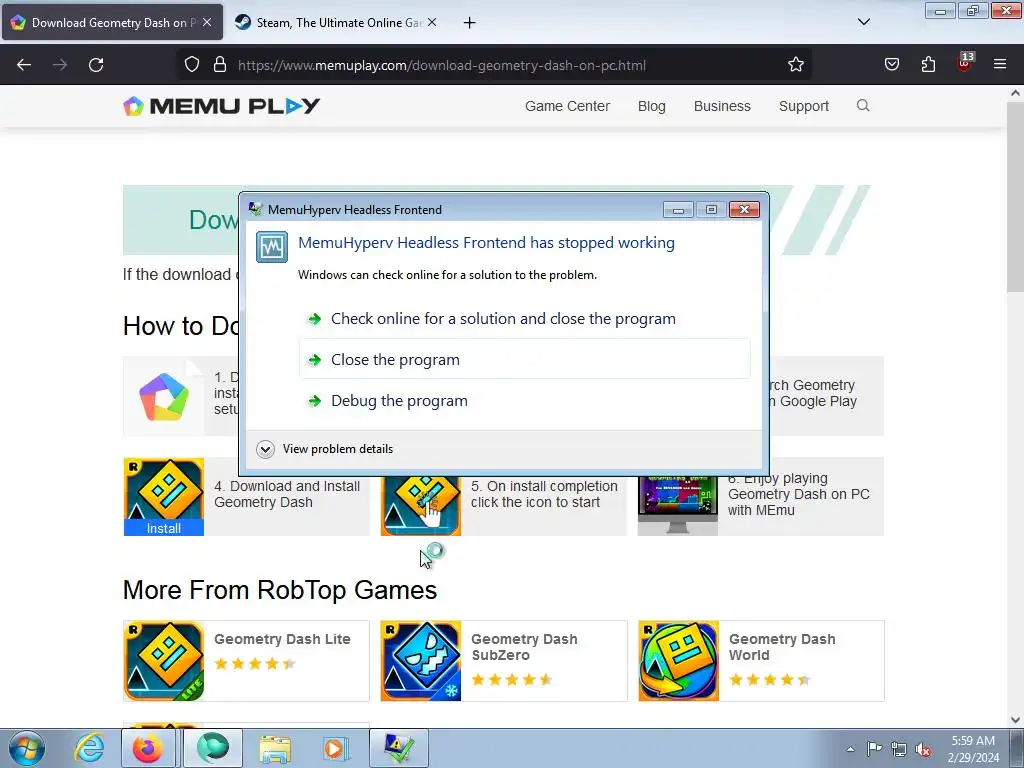The width and height of the screenshot is (1024, 768).
Task: Open the Pocket save icon
Action: point(891,65)
